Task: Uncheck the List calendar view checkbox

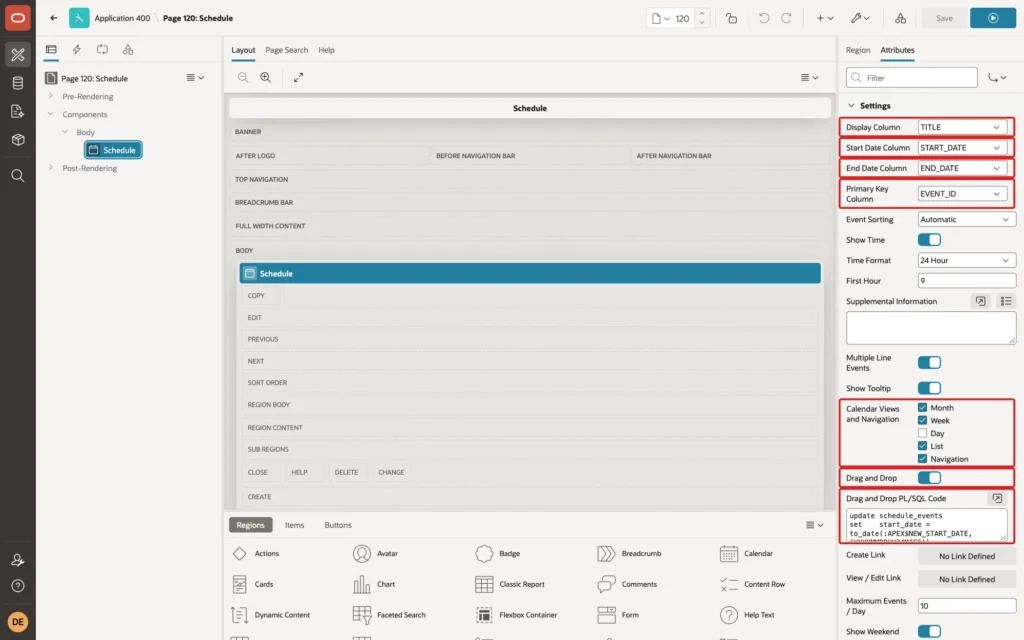Action: [923, 446]
